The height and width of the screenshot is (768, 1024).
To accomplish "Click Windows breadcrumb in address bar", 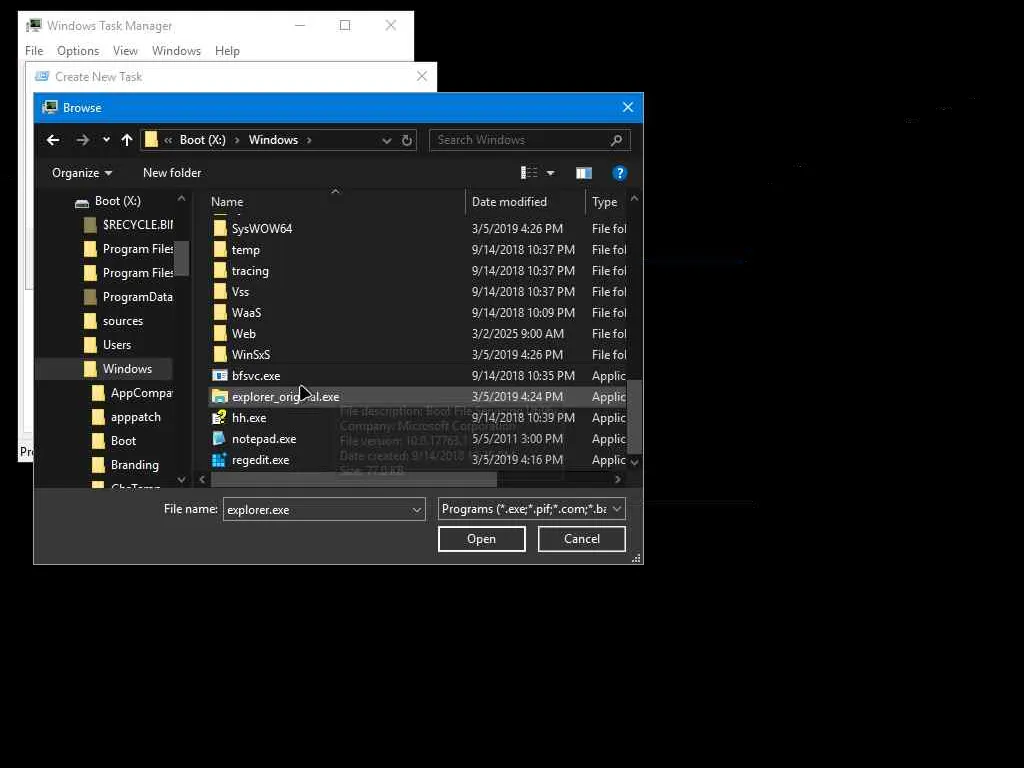I will tap(273, 140).
